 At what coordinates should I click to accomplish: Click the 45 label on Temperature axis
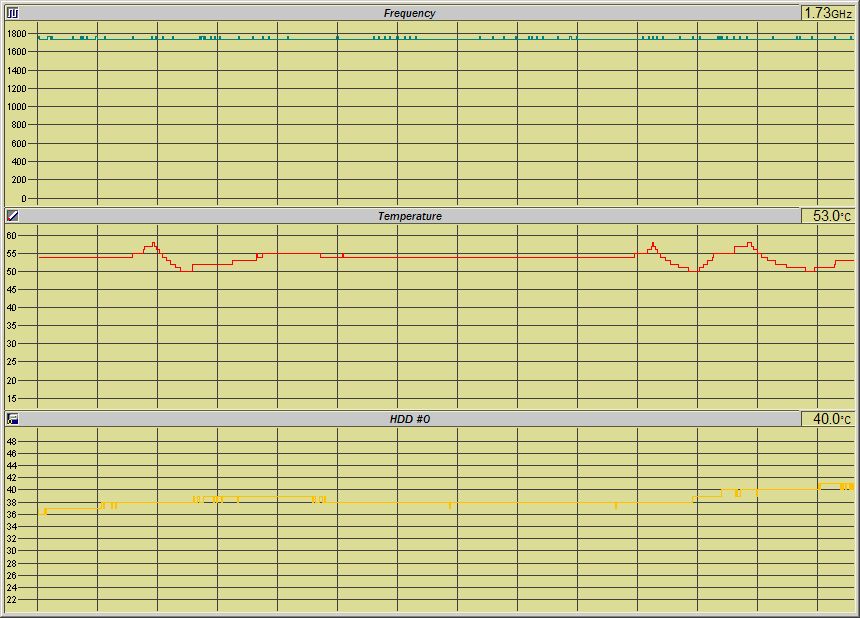coord(12,290)
